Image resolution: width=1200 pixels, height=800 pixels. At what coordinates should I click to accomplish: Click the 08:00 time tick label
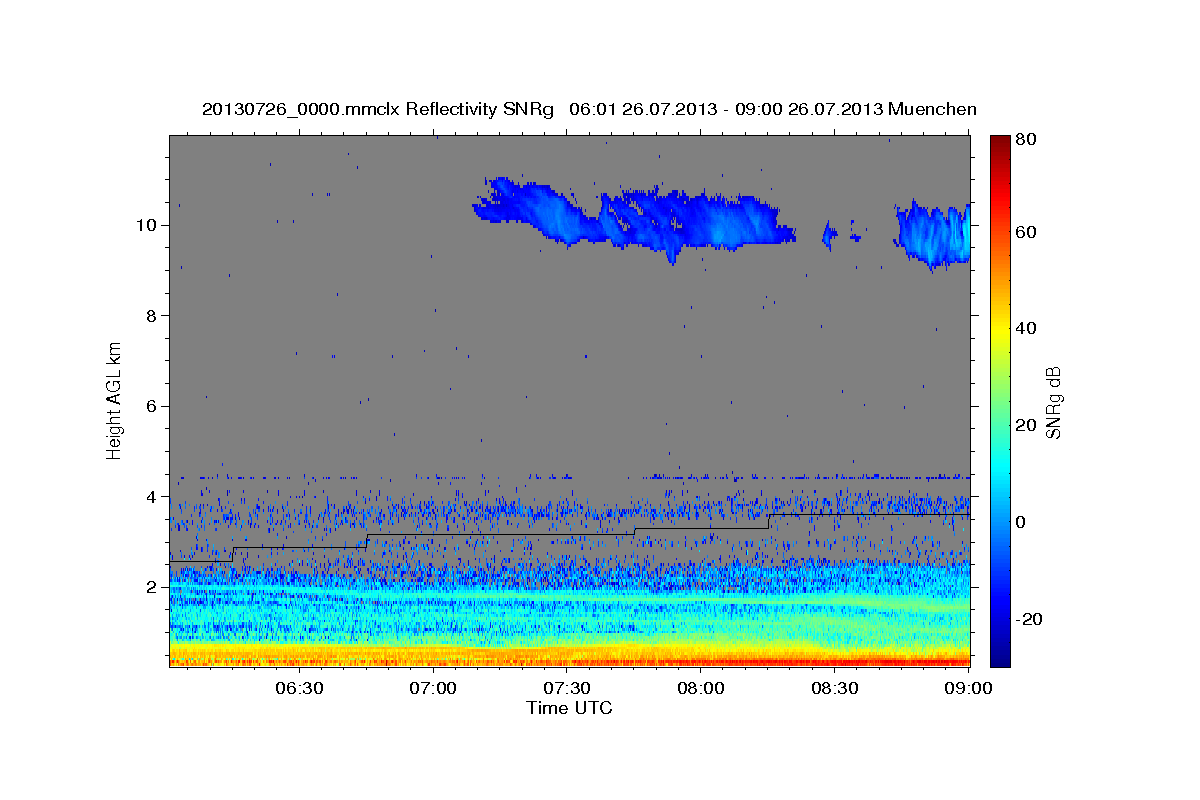tap(701, 688)
